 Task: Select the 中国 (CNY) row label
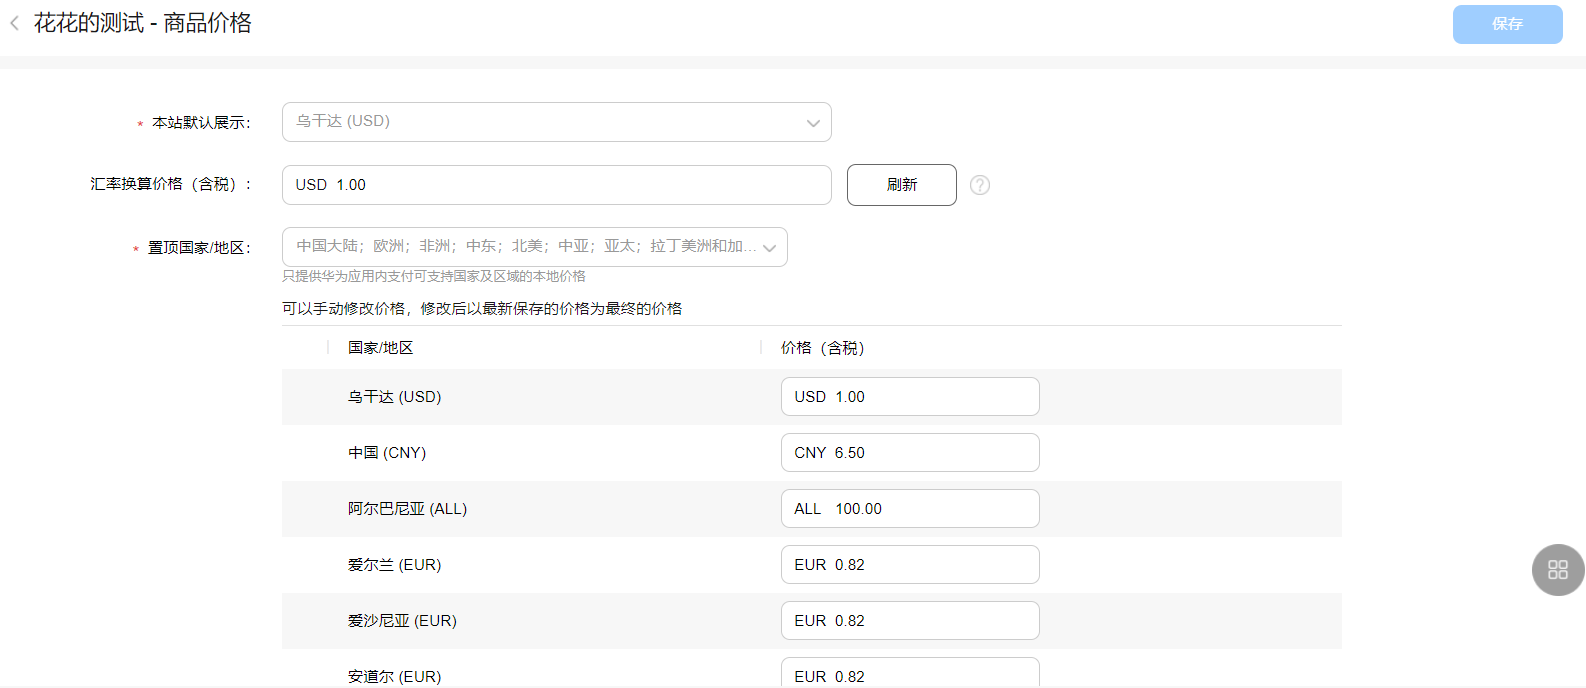tap(387, 453)
